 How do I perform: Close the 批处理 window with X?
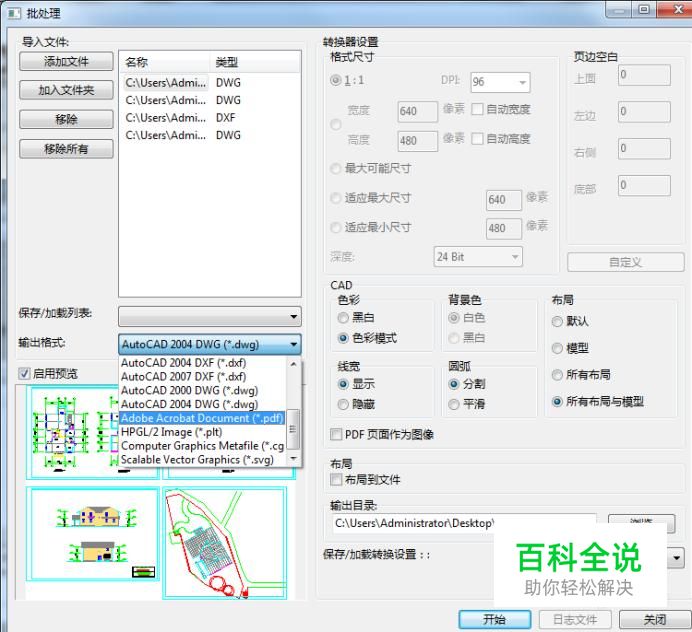point(675,9)
